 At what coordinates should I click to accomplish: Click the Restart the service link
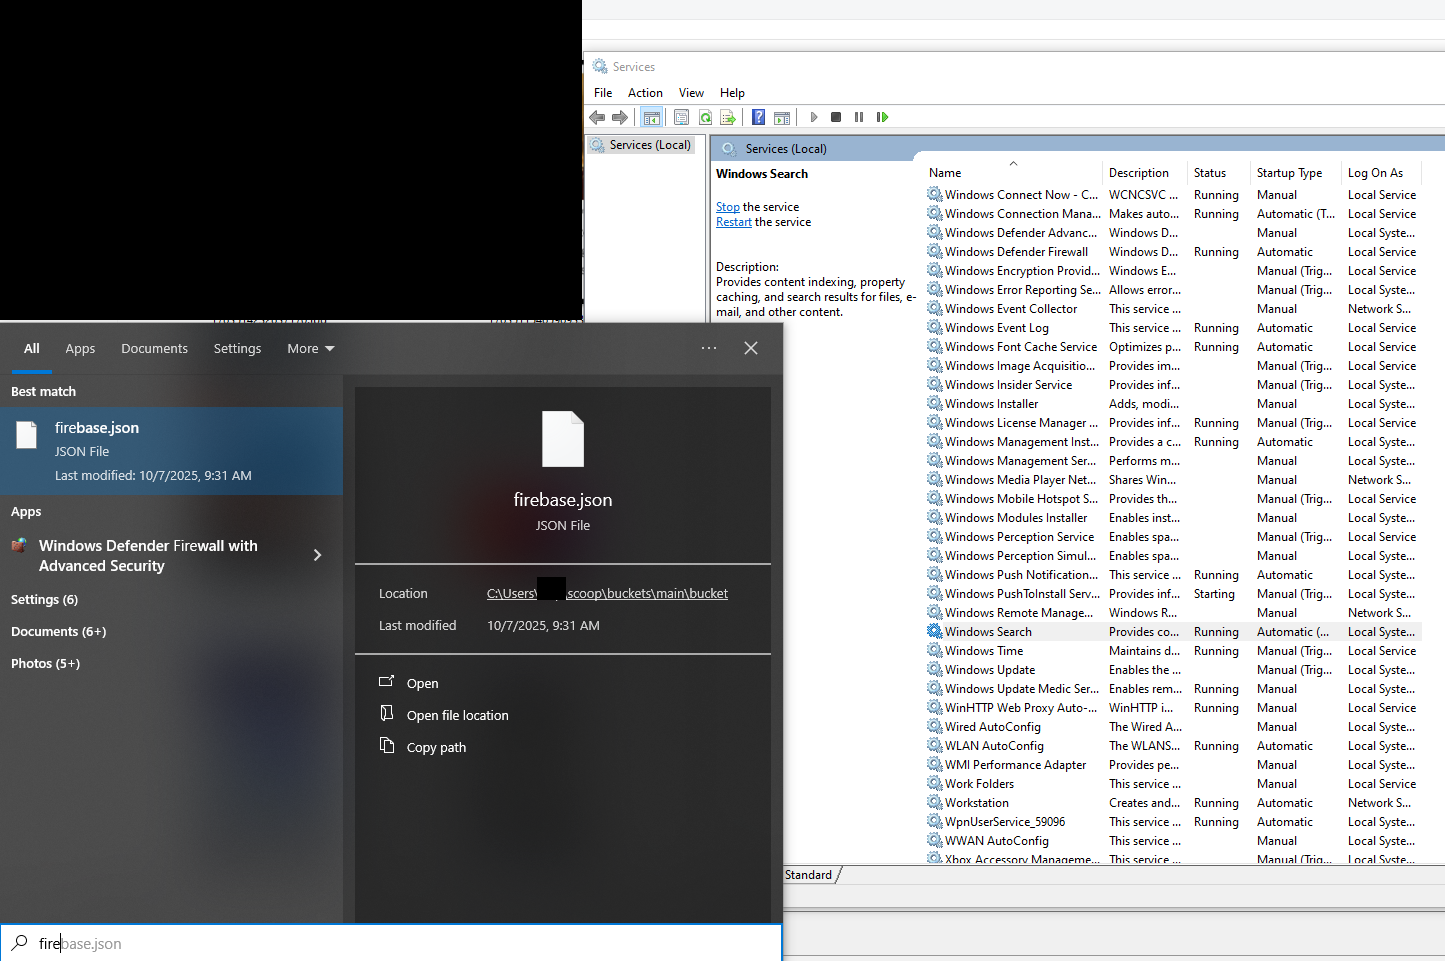734,222
